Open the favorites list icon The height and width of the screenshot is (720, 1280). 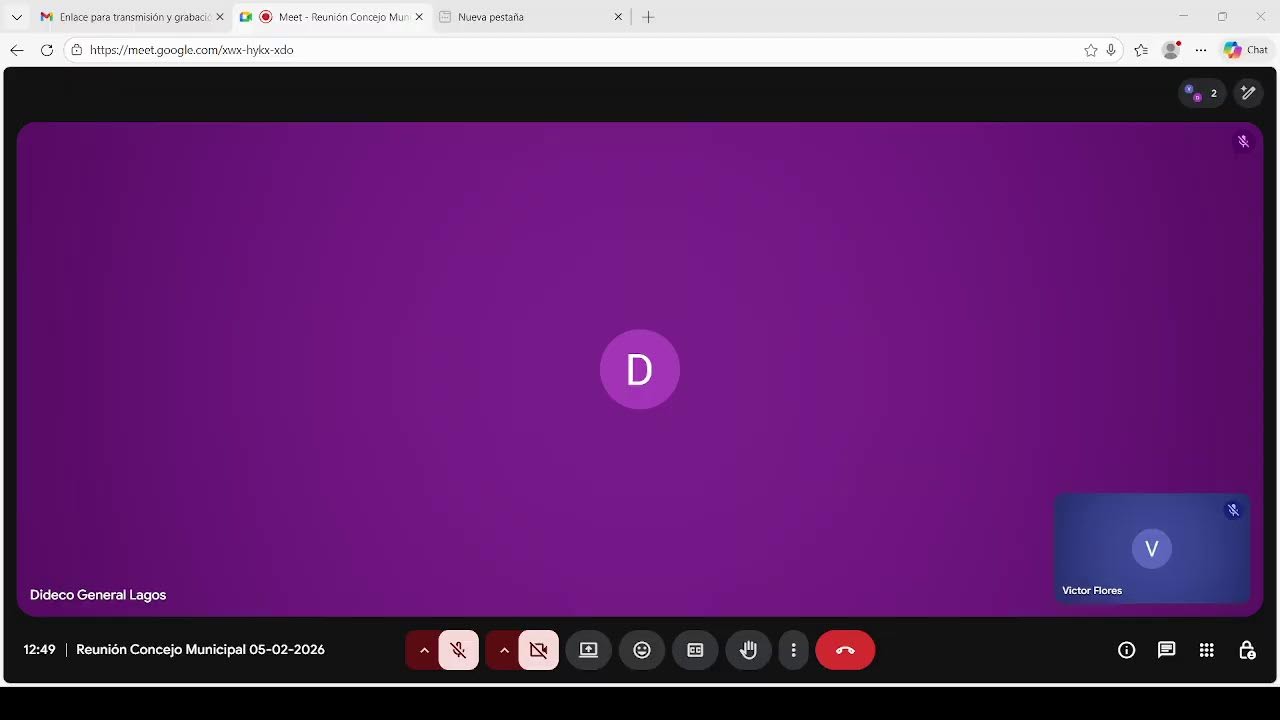click(1141, 50)
